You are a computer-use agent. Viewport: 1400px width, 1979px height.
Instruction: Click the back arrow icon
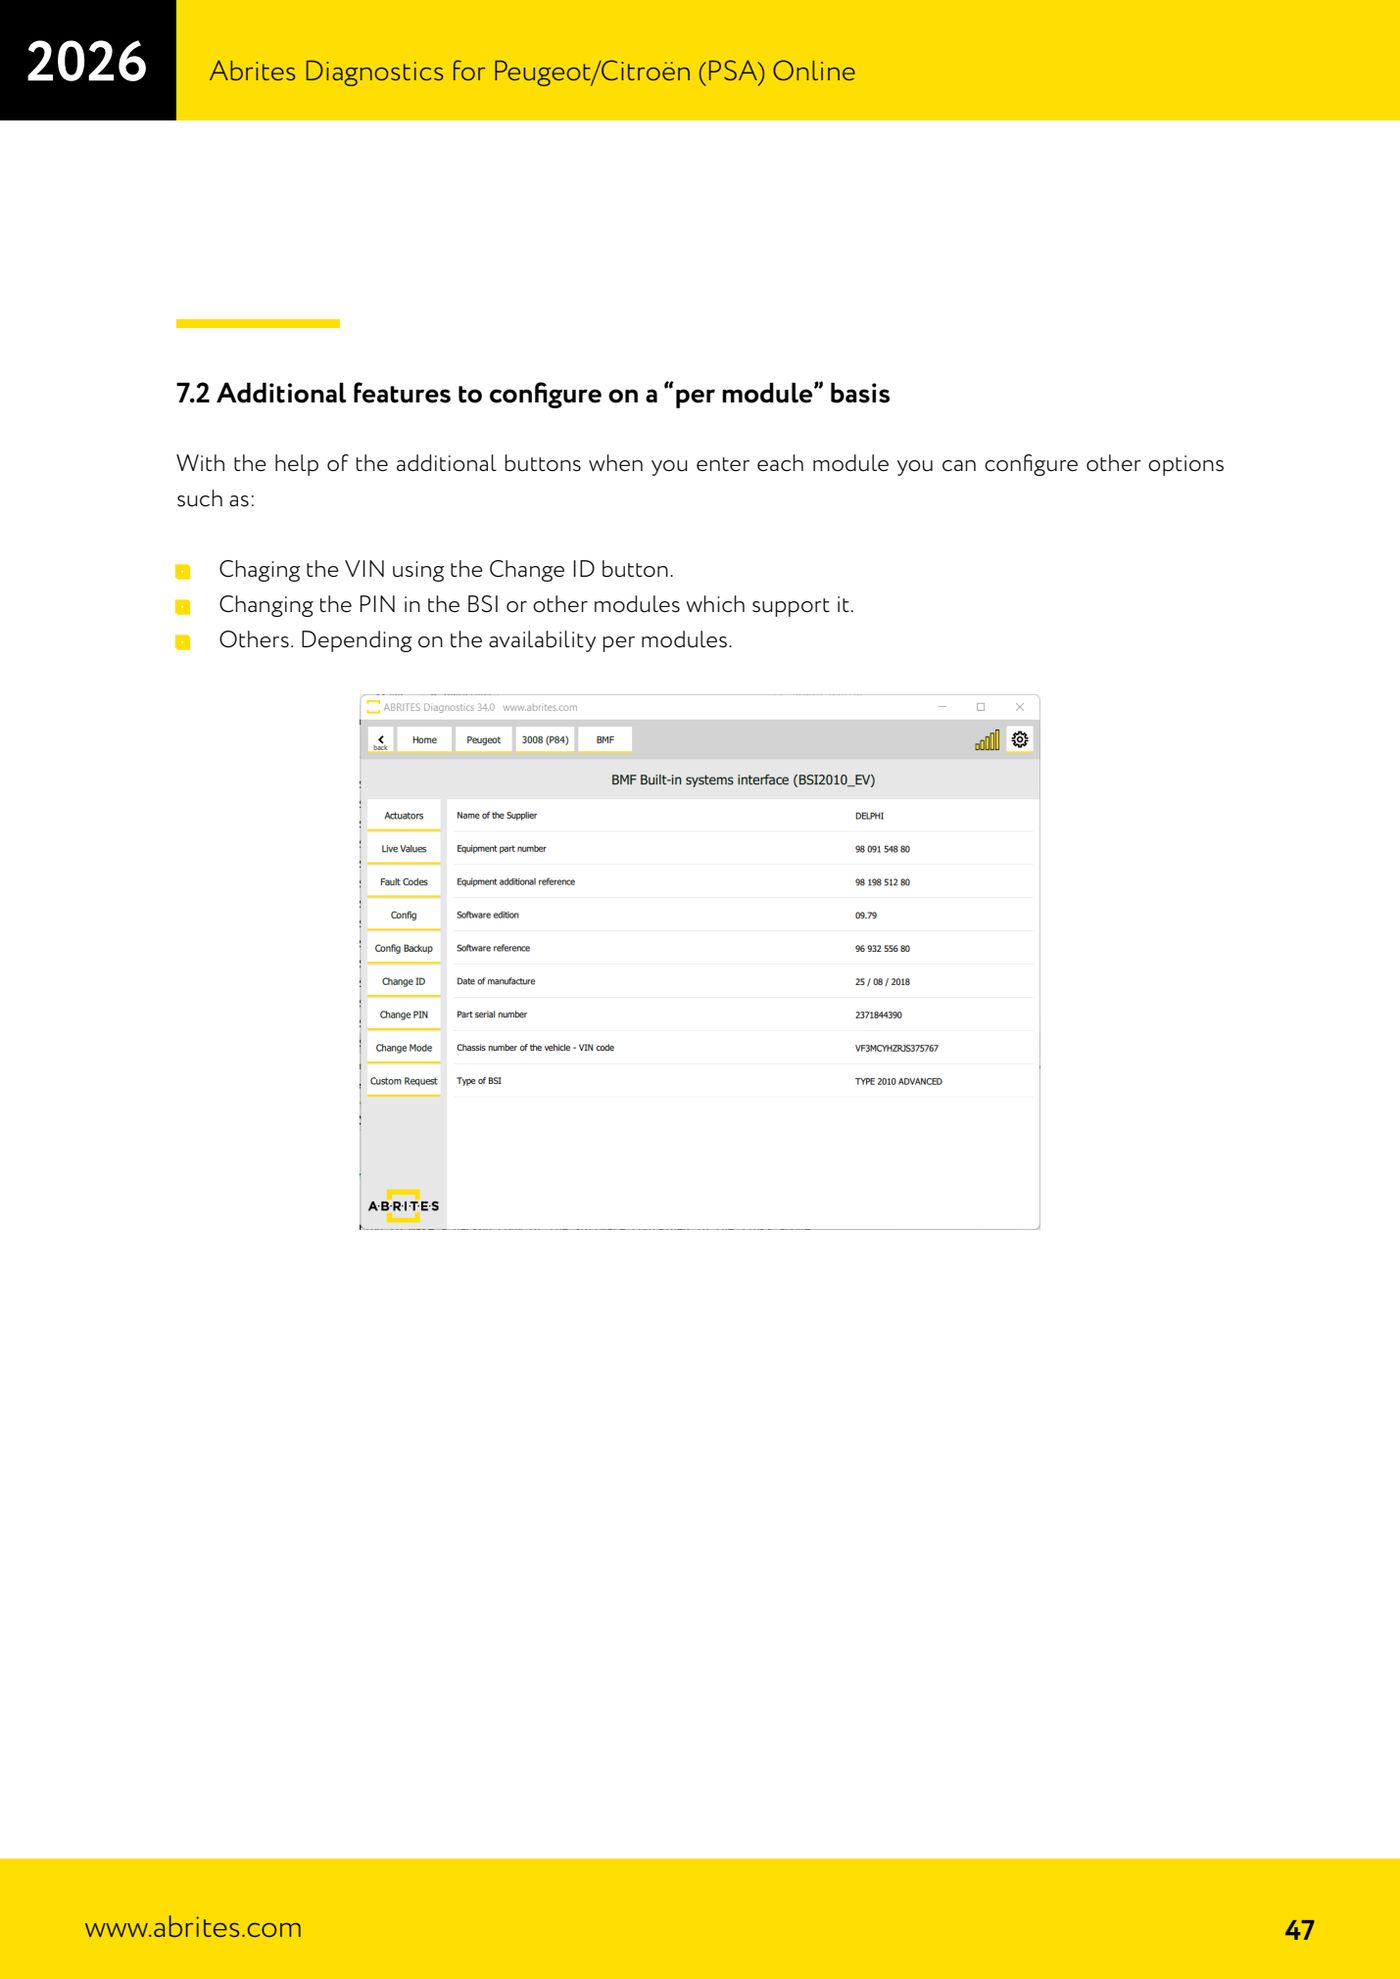381,740
